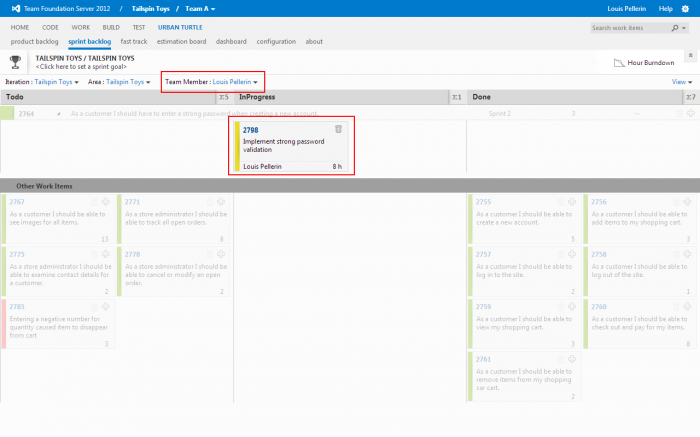
Task: Click the sprint goal trophy icon
Action: (x=16, y=62)
